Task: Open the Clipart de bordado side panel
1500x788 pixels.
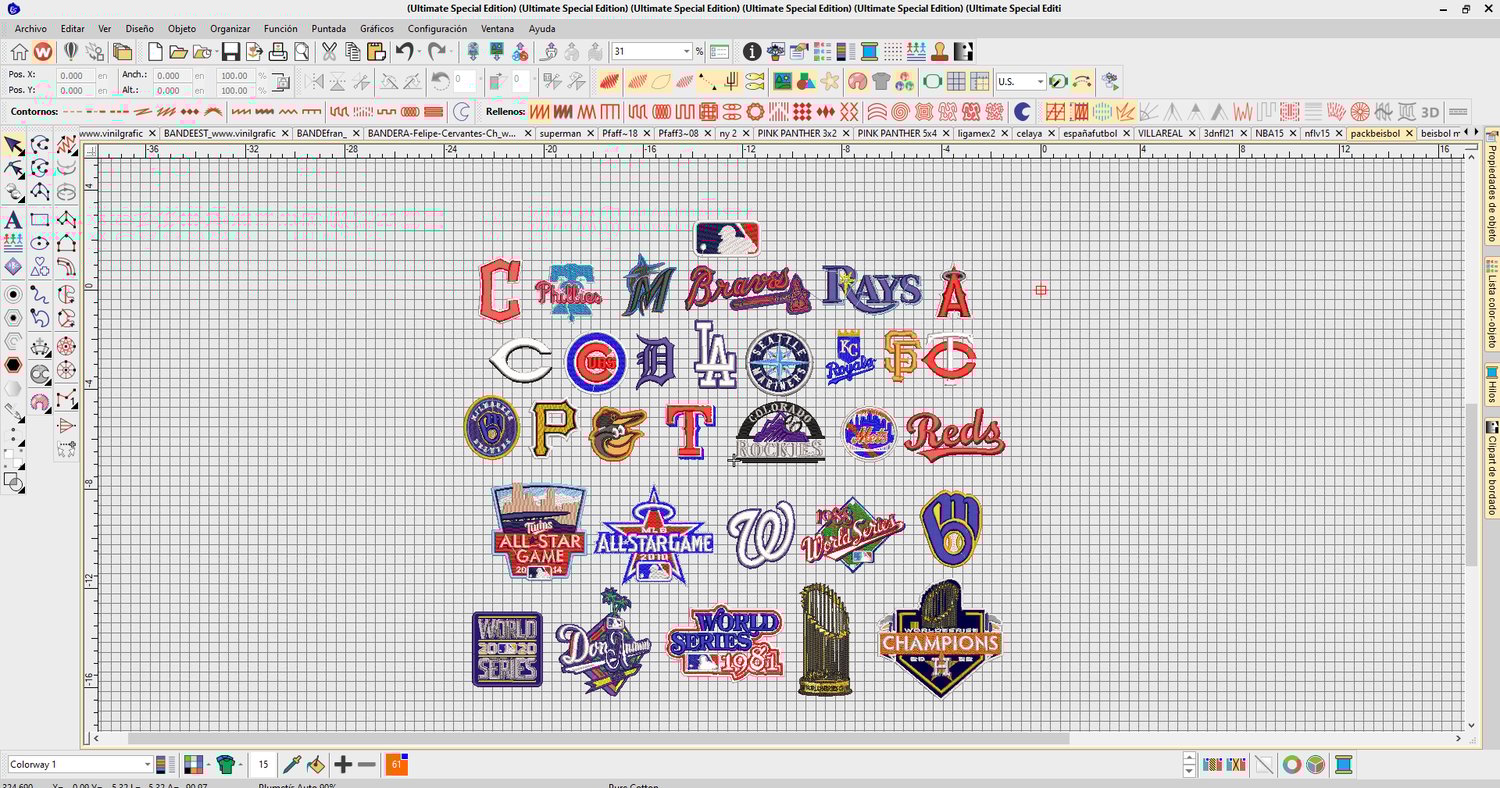Action: coord(1491,468)
